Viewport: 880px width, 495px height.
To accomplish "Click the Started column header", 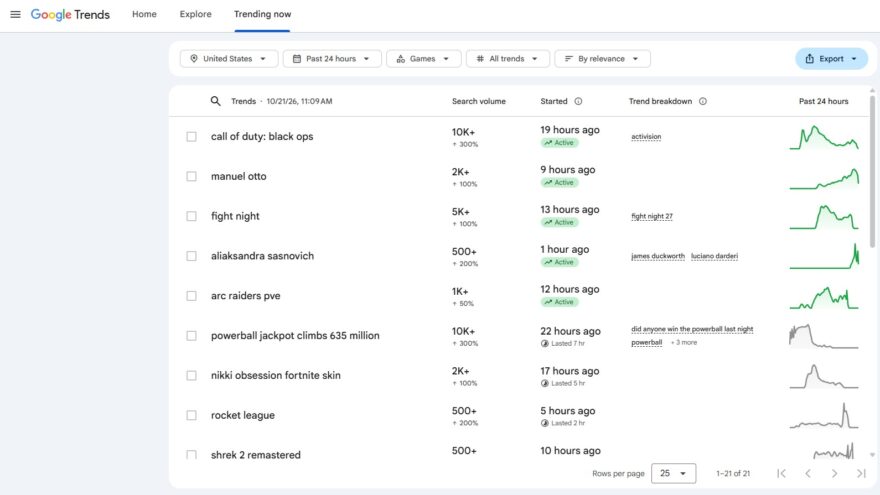I will click(x=554, y=101).
